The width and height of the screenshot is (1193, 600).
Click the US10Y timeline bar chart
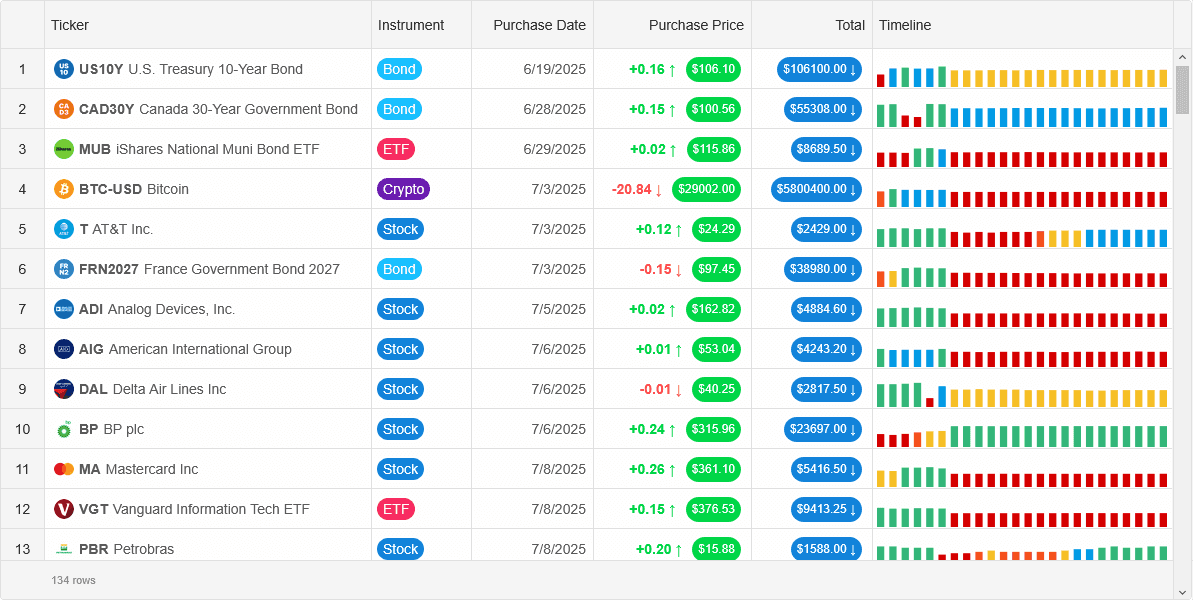(x=1022, y=77)
